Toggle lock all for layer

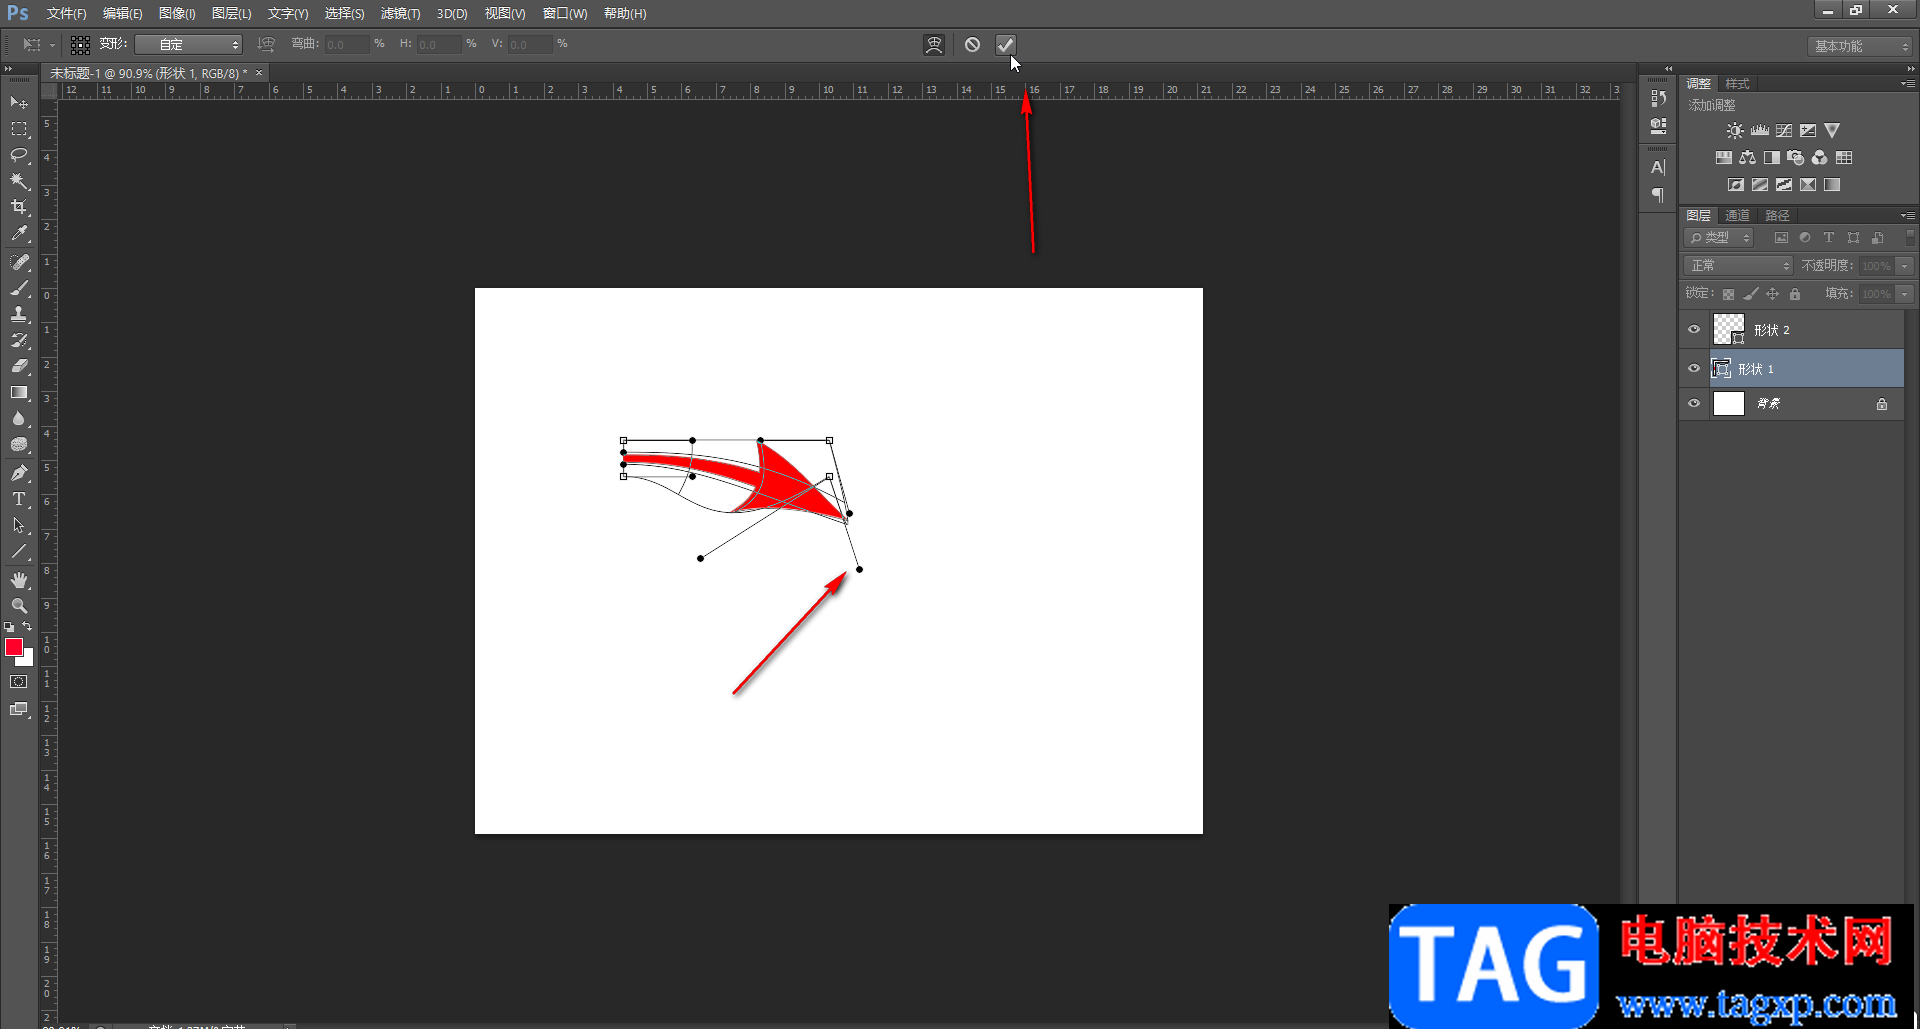(x=1795, y=294)
